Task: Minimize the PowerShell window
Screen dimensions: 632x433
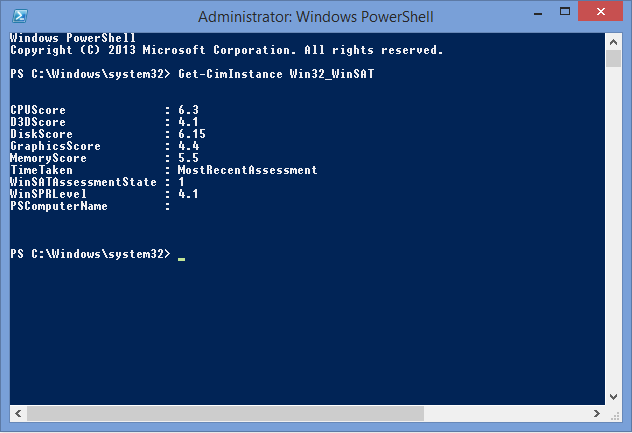Action: 538,13
